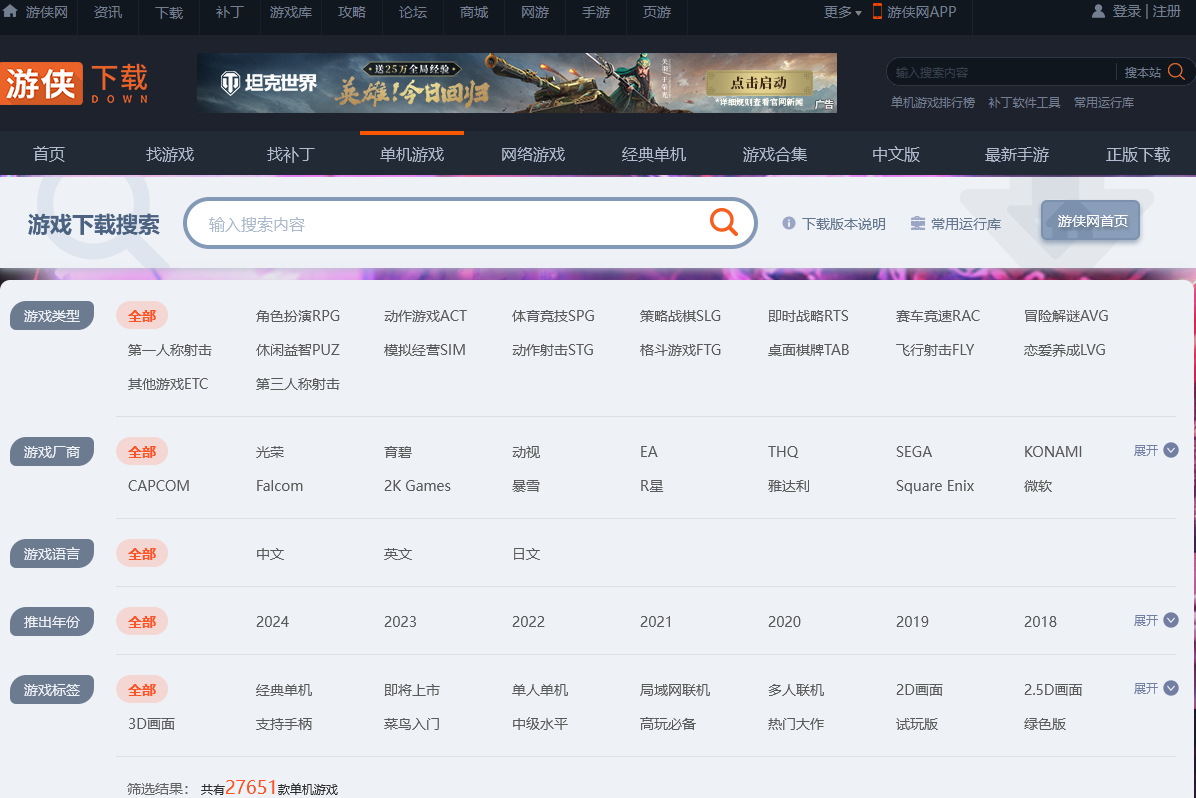Open the 单机游戏排行榜 link
Viewport: 1196px width, 798px height.
932,102
